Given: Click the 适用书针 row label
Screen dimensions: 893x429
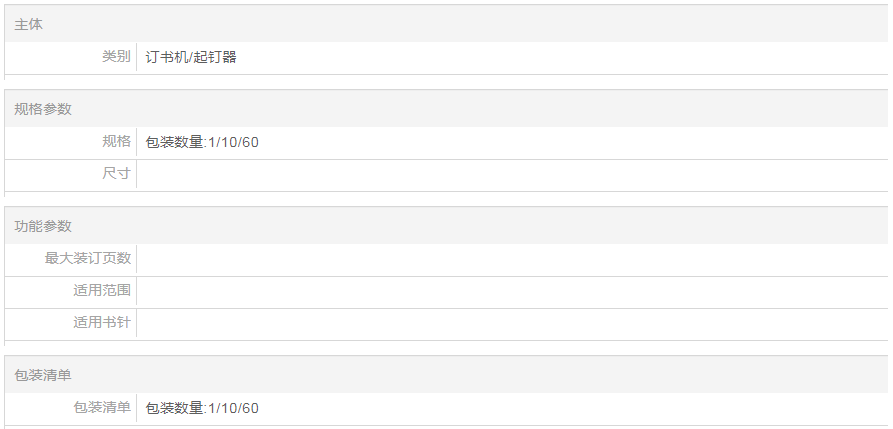Looking at the screenshot, I should 102,323.
